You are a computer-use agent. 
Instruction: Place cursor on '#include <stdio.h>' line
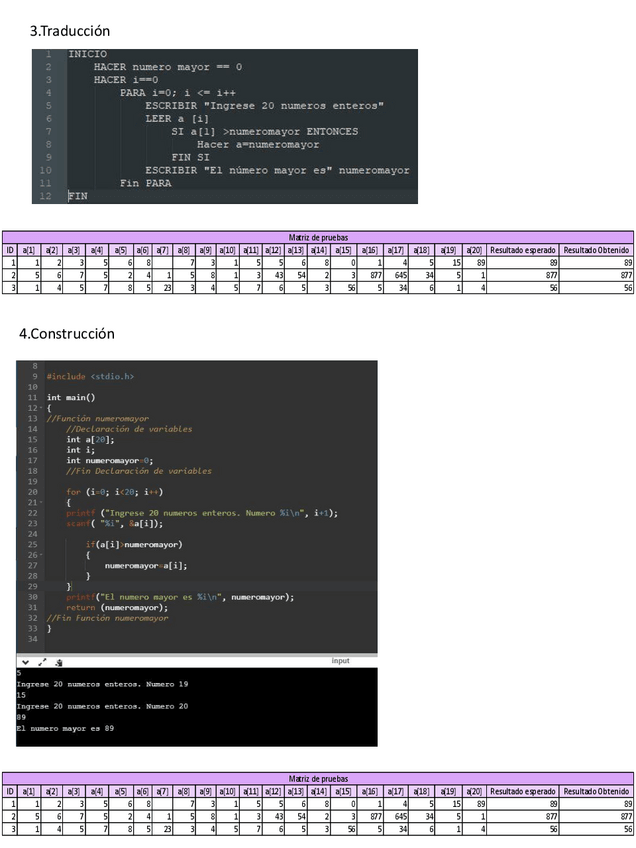pyautogui.click(x=90, y=377)
